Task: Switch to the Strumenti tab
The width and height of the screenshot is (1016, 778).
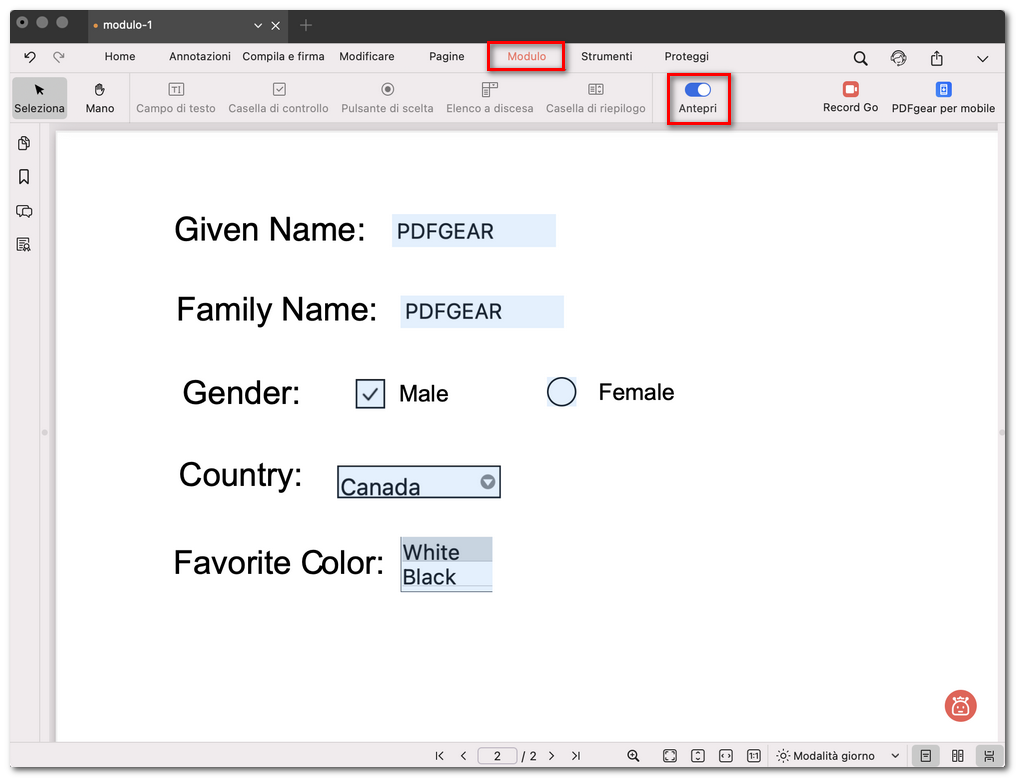Action: 606,57
